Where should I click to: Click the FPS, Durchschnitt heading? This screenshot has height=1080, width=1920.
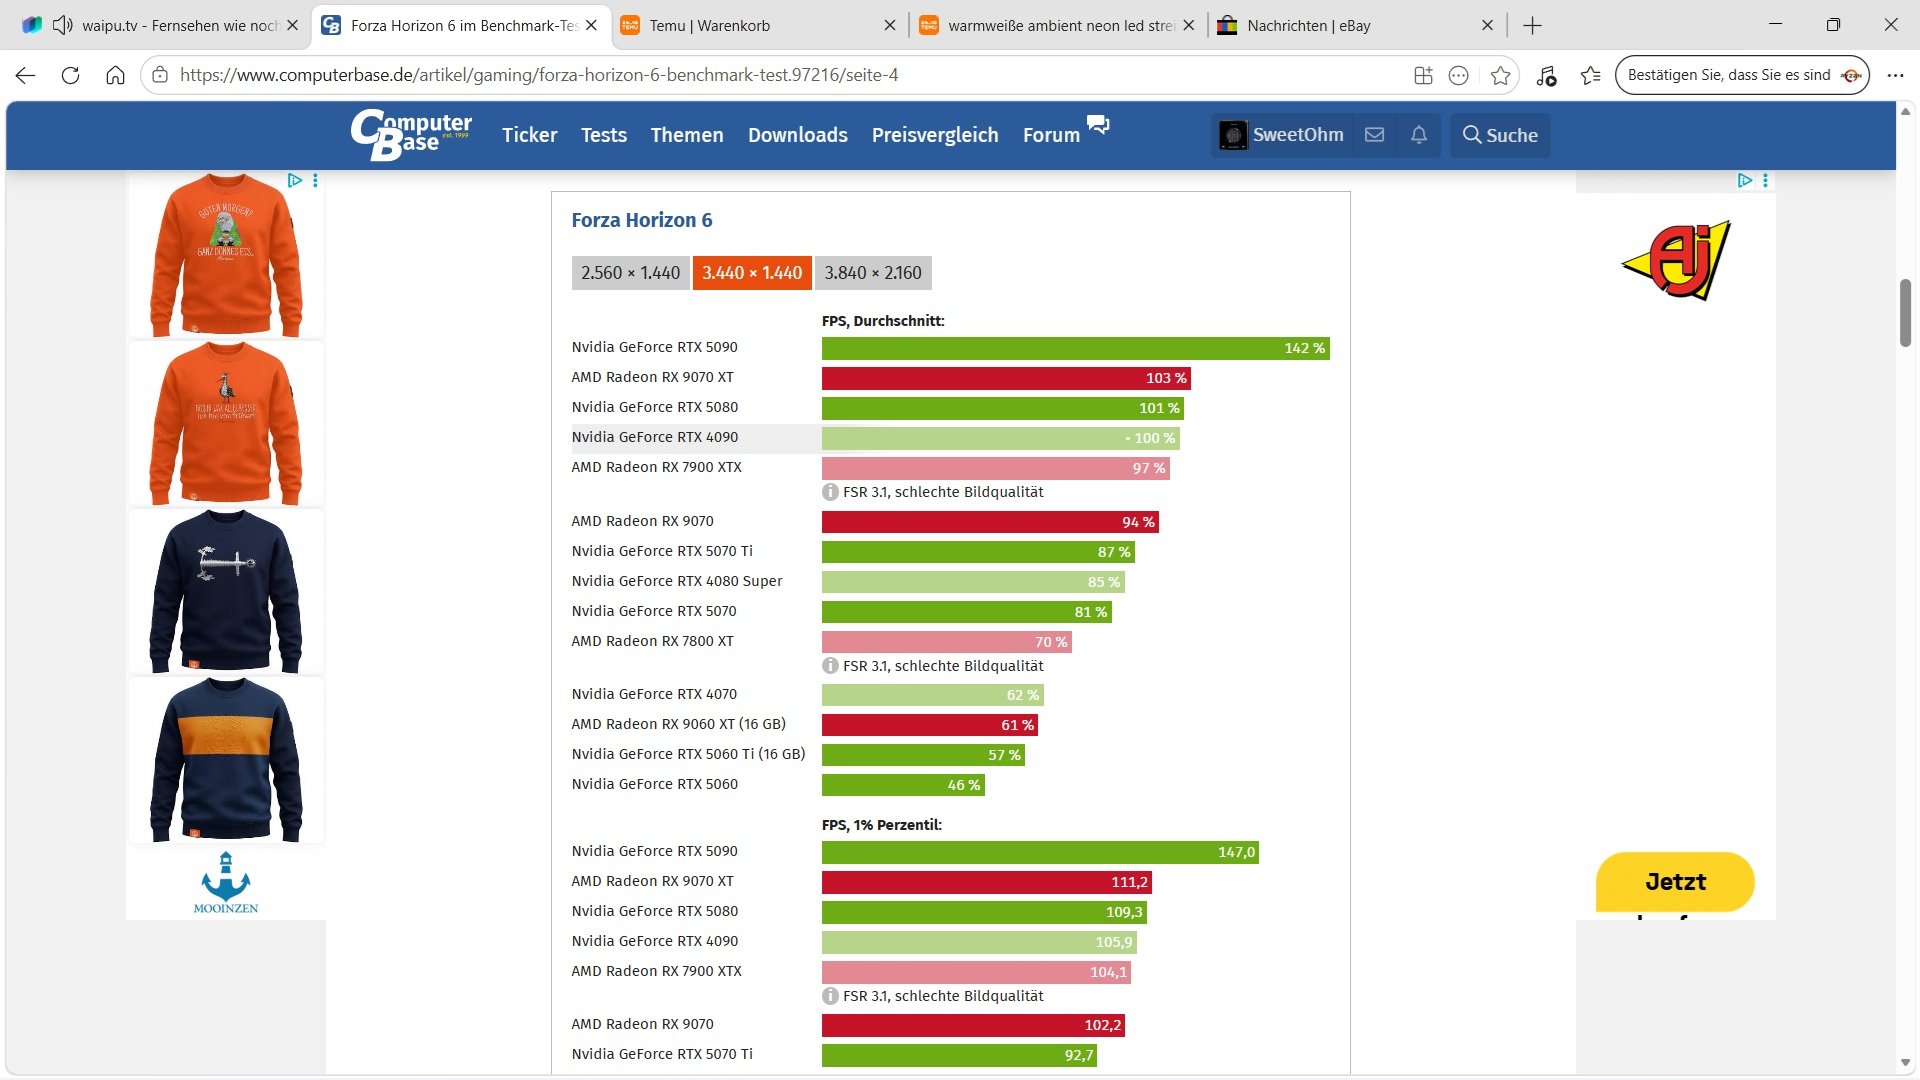883,321
